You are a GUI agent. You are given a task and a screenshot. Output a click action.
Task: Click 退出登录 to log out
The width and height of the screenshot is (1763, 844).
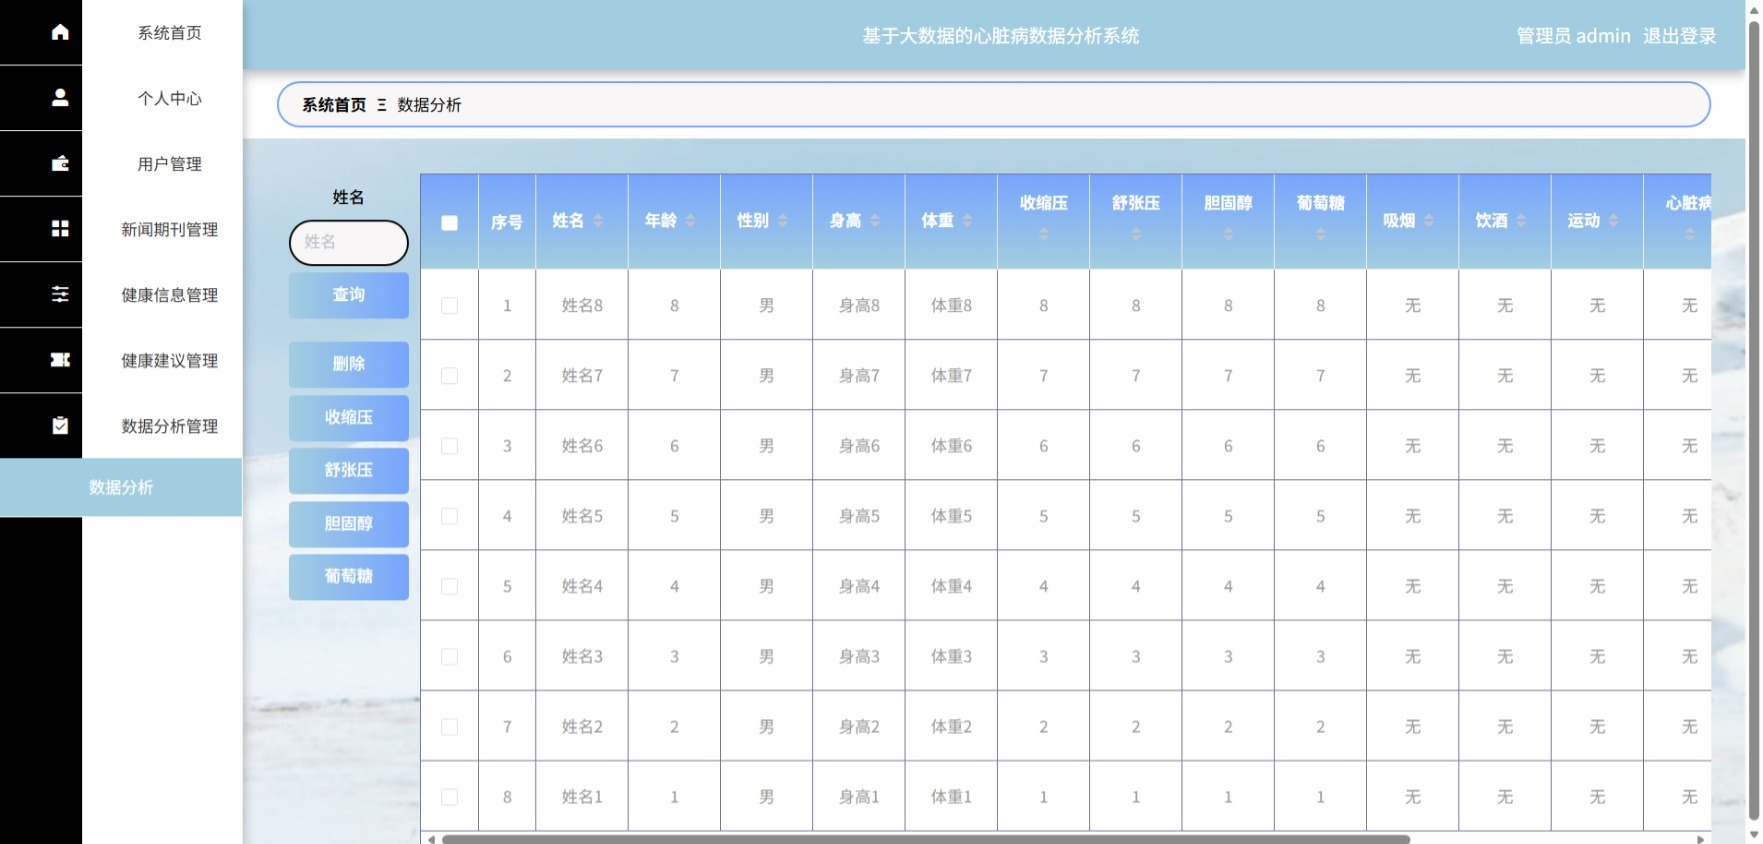click(1679, 36)
